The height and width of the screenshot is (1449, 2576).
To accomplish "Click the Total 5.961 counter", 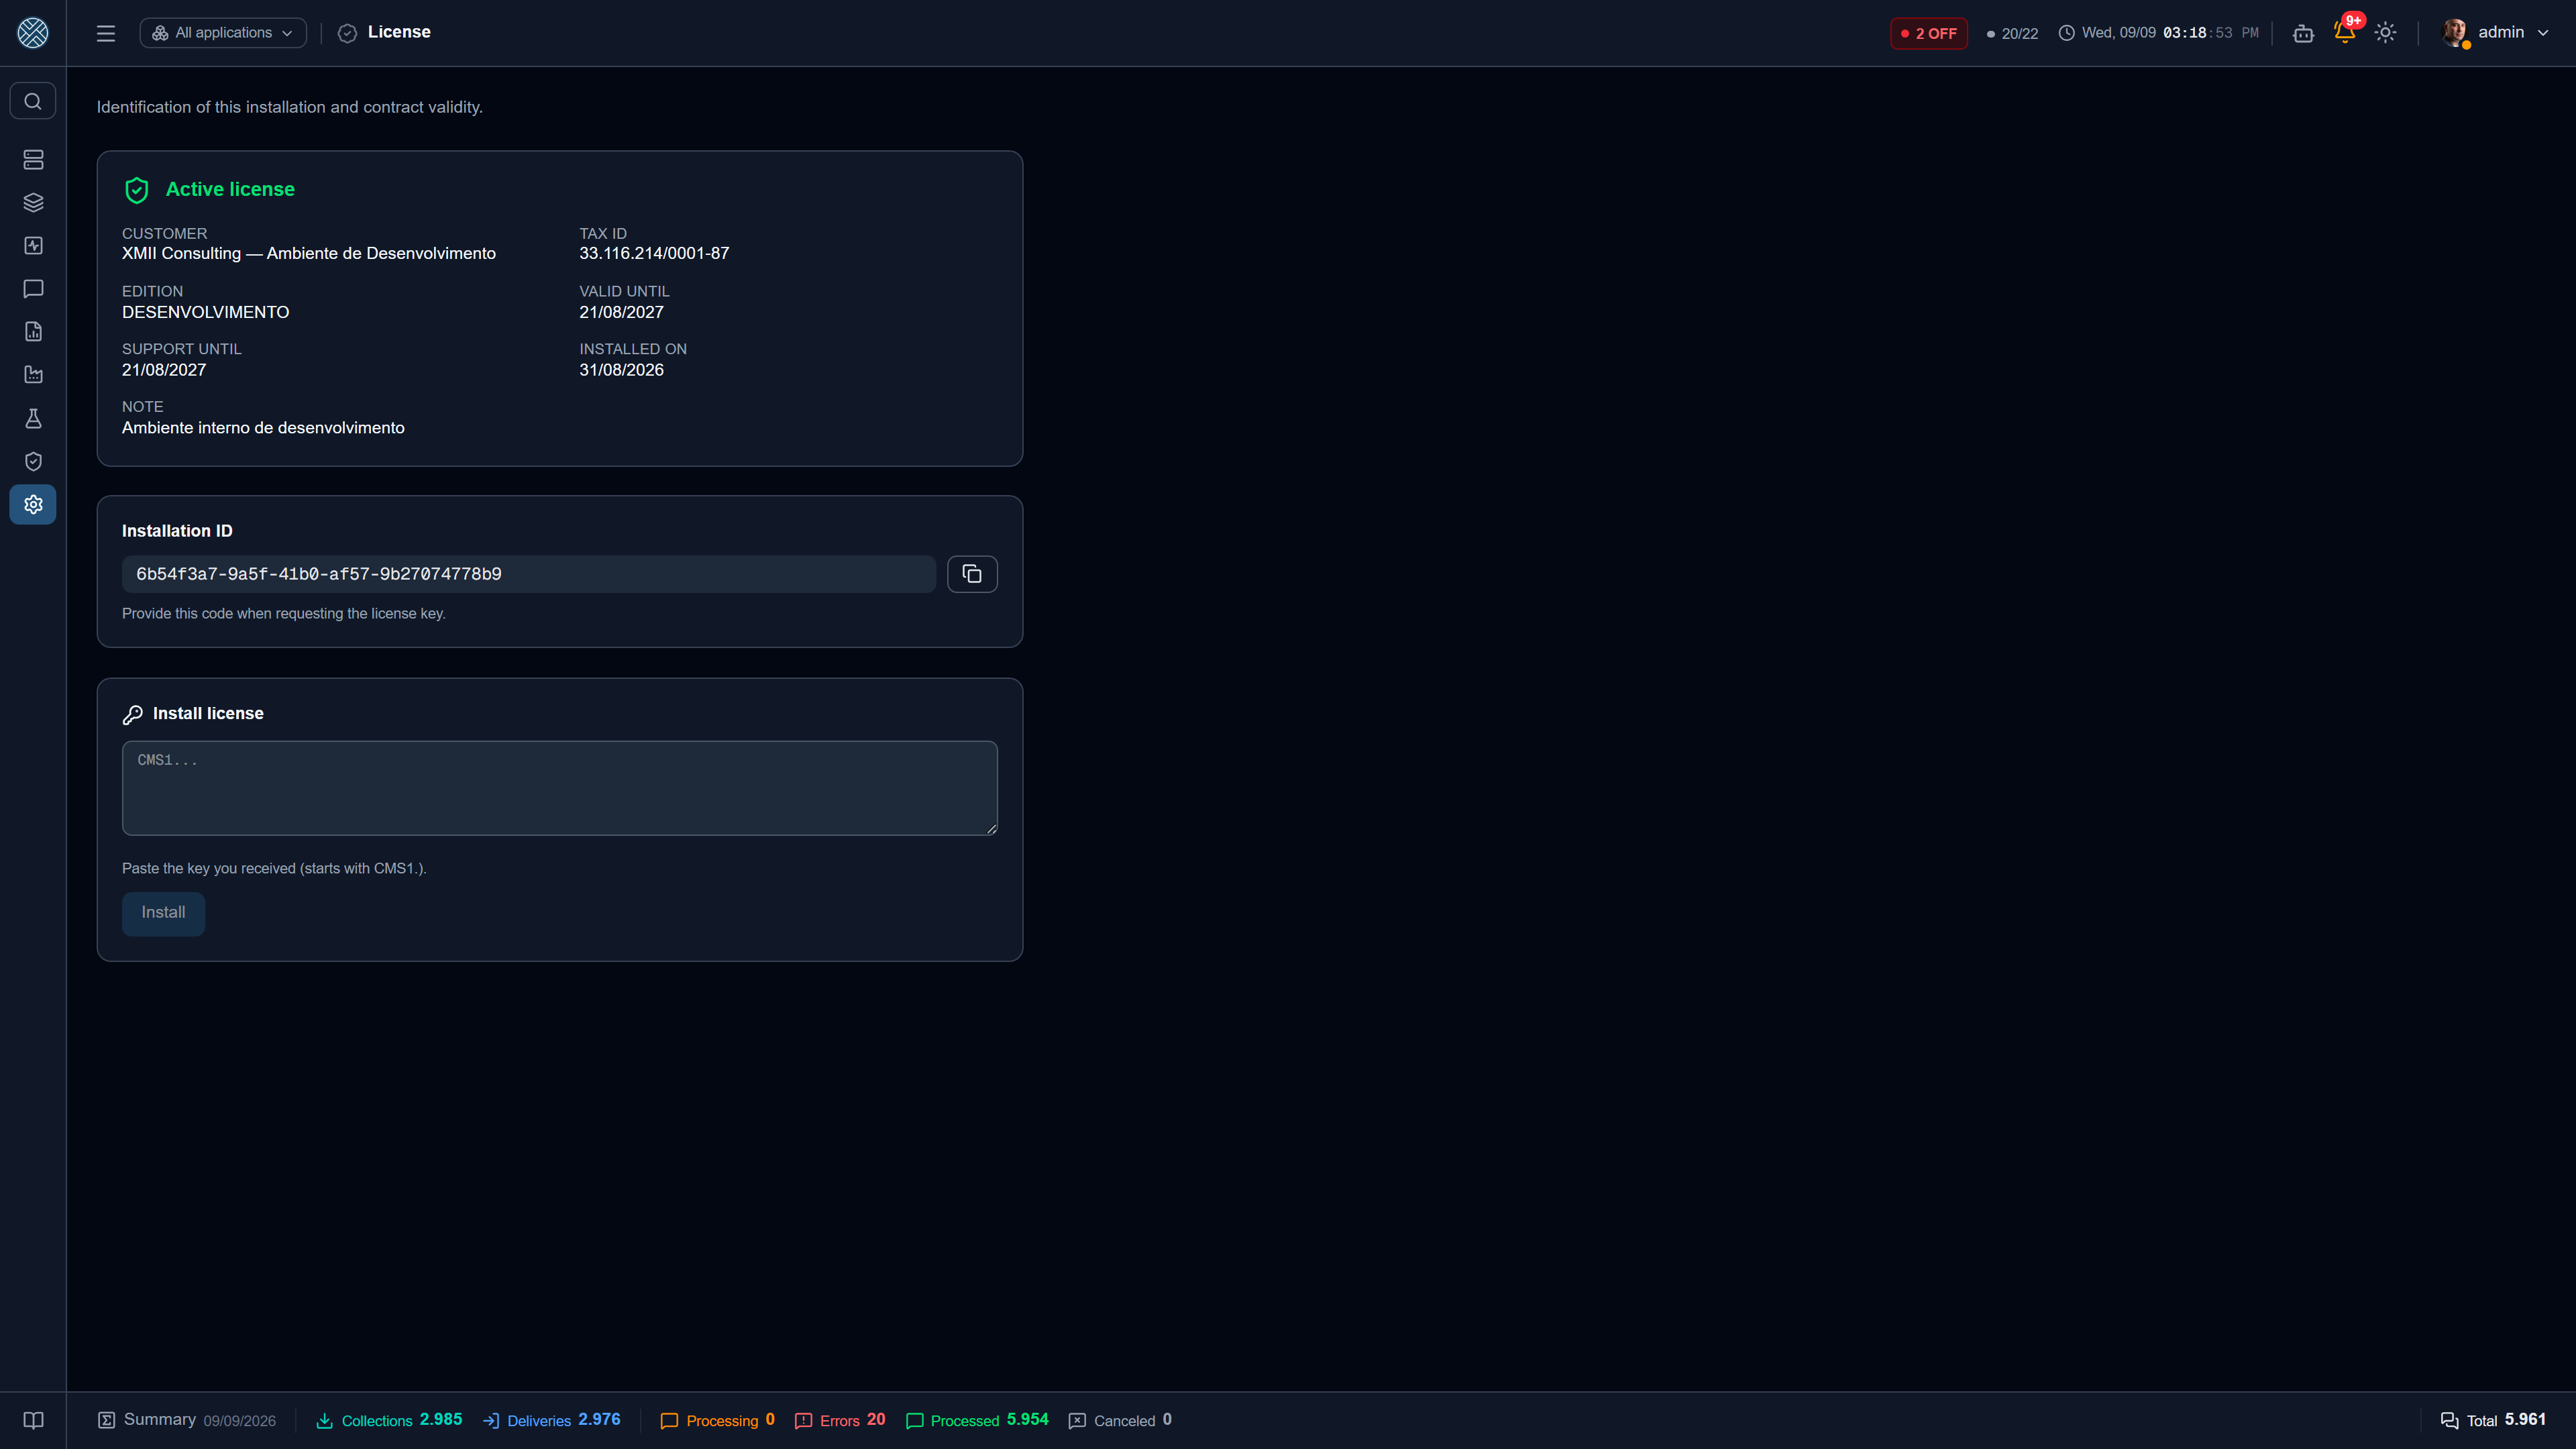I will pos(2494,1420).
